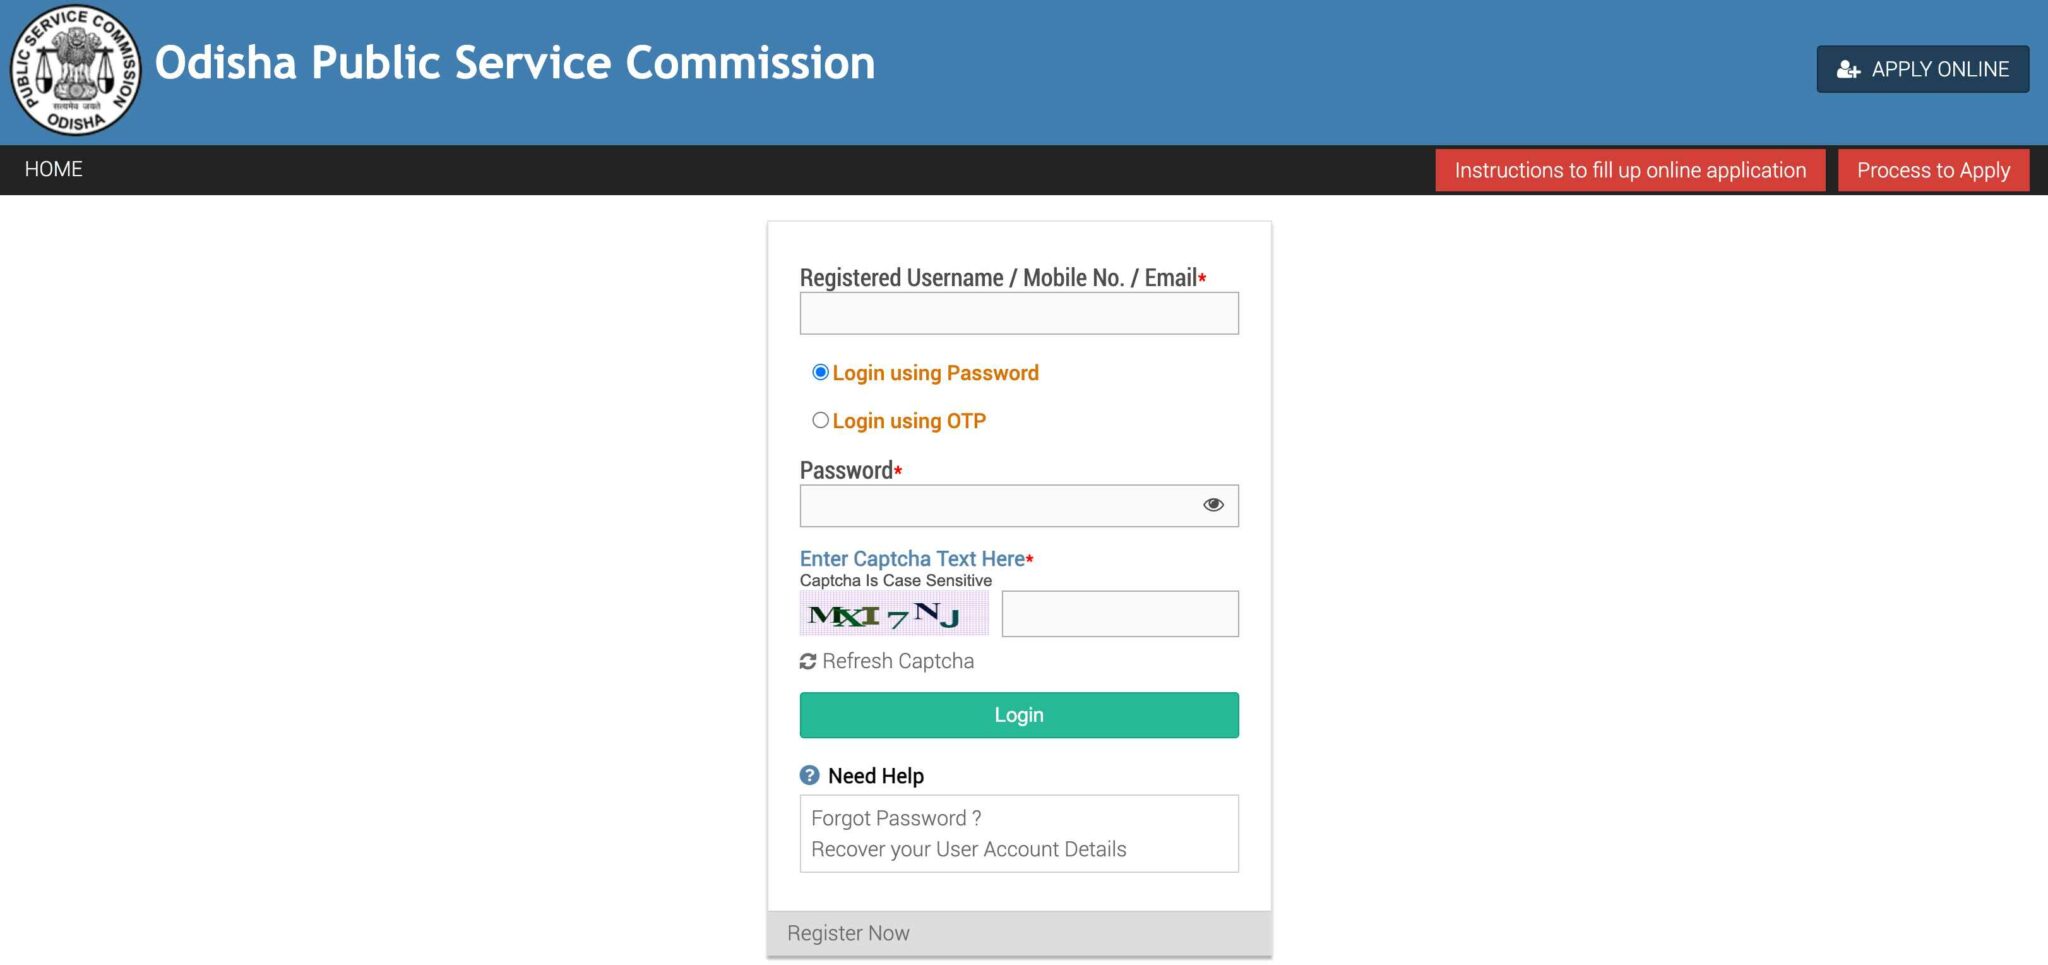Click the captcha text entry box

[1120, 613]
